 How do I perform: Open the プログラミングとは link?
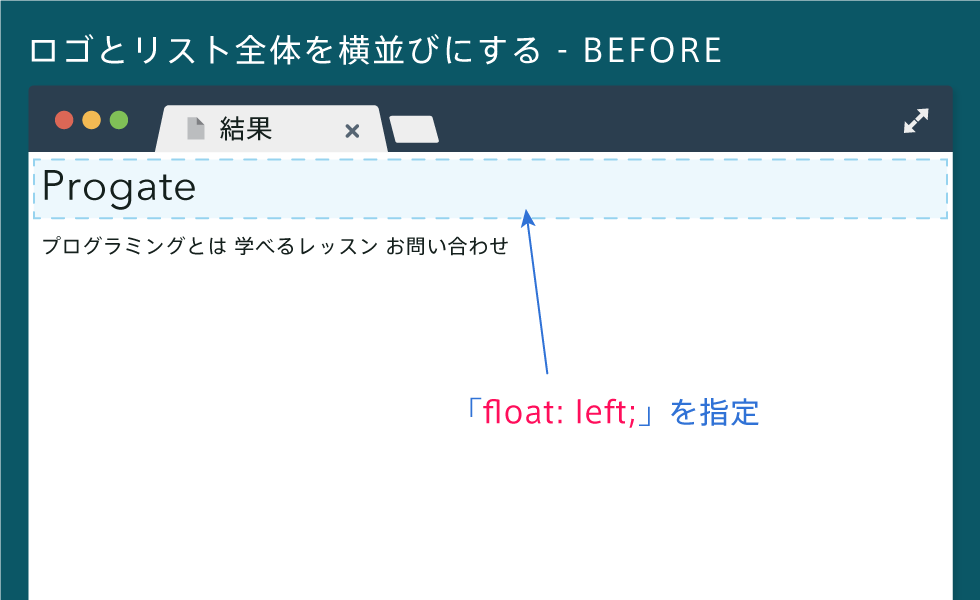tap(134, 246)
